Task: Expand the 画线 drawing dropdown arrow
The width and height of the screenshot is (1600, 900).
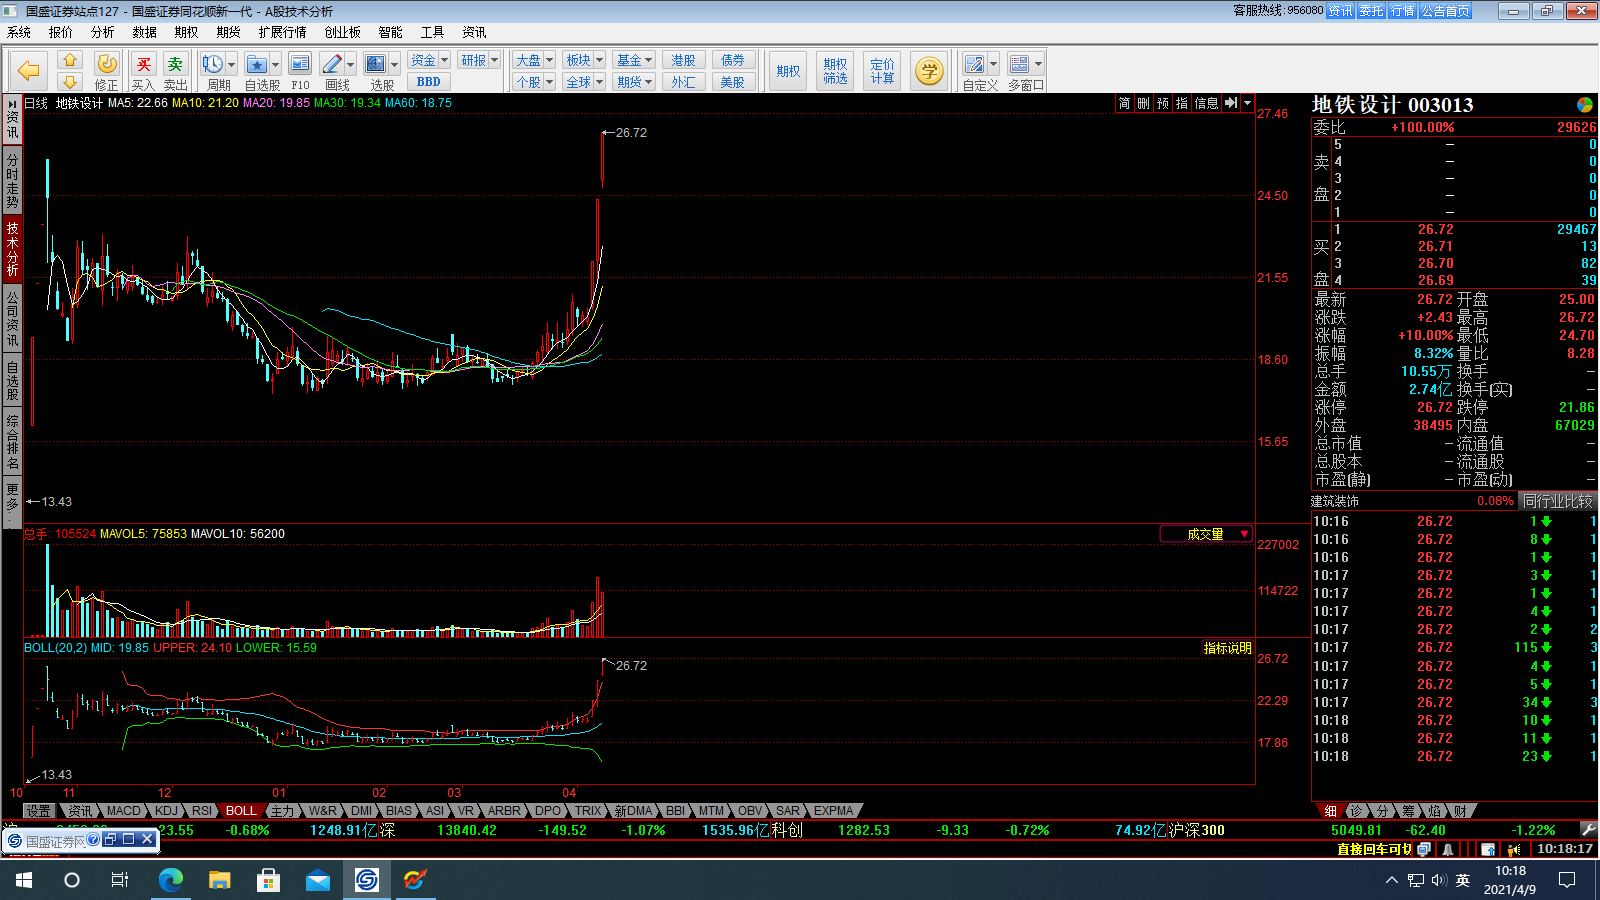Action: [x=350, y=64]
